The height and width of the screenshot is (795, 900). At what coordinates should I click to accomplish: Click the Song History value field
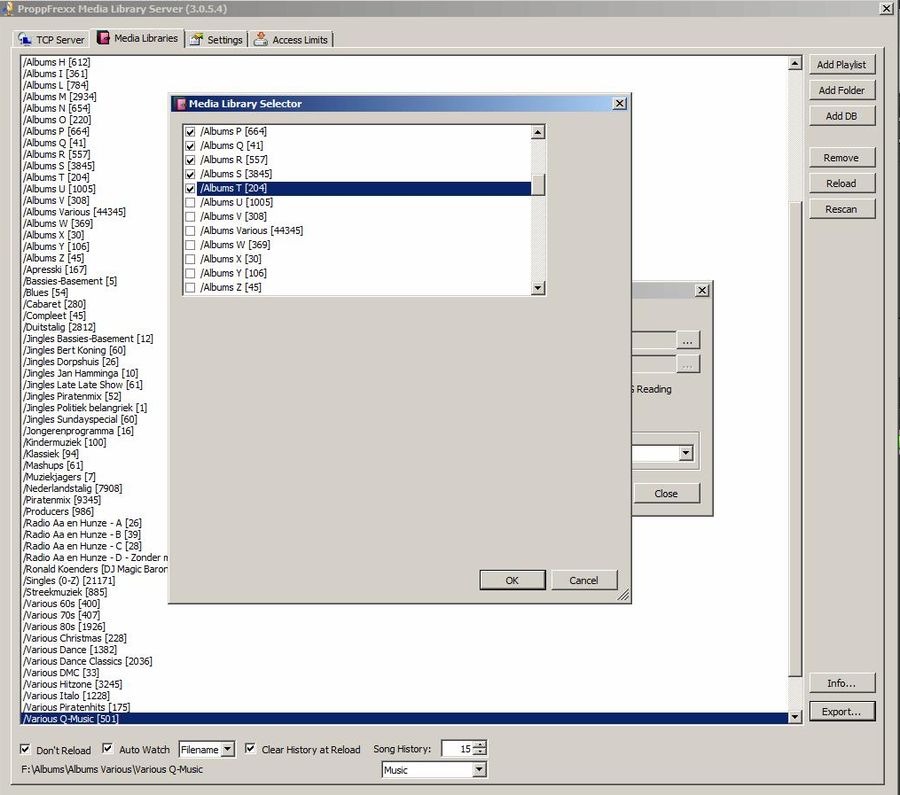[457, 749]
